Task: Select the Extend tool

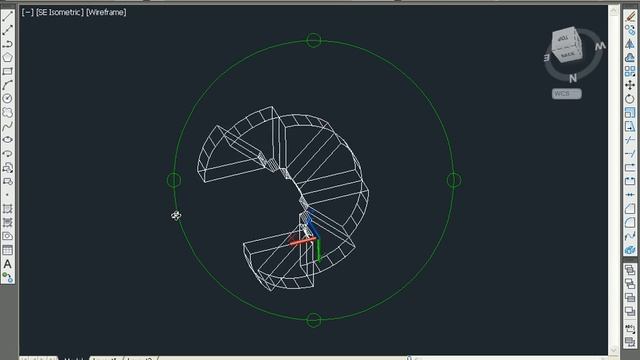Action: tap(630, 153)
